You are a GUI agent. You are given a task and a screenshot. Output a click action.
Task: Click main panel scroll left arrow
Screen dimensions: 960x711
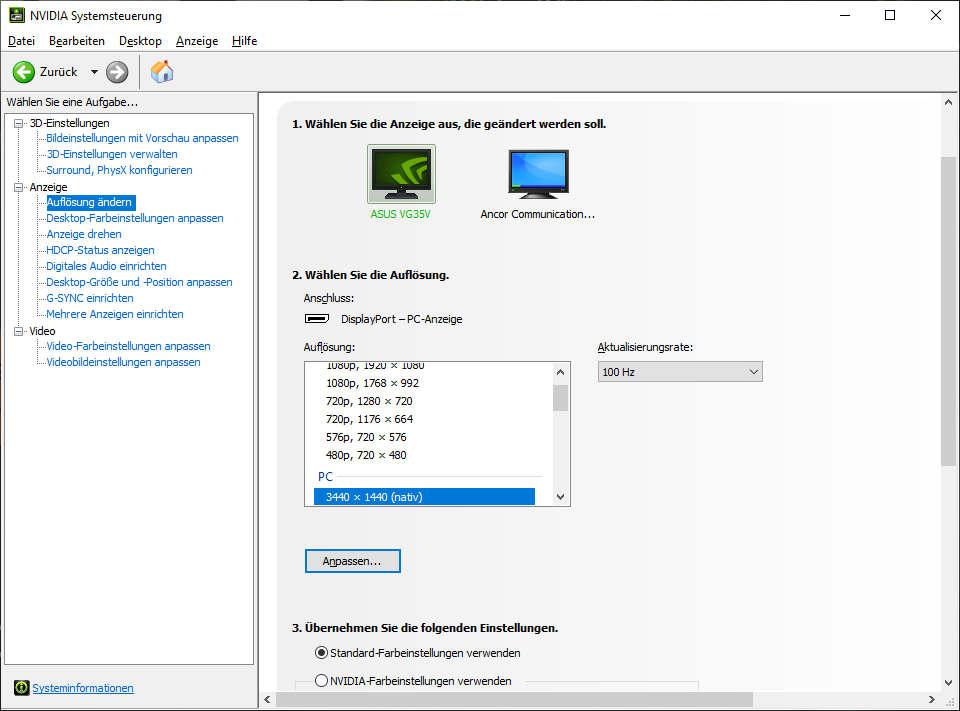[x=267, y=699]
